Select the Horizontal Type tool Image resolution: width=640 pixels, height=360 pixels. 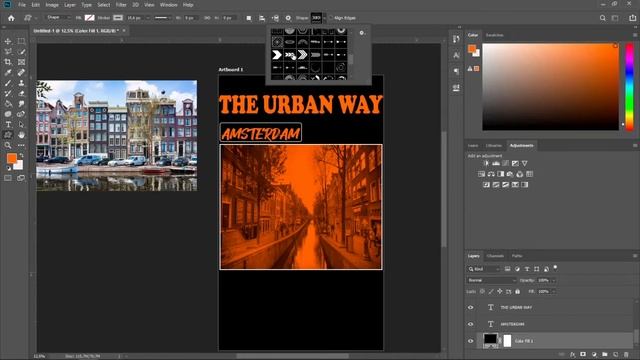click(8, 124)
